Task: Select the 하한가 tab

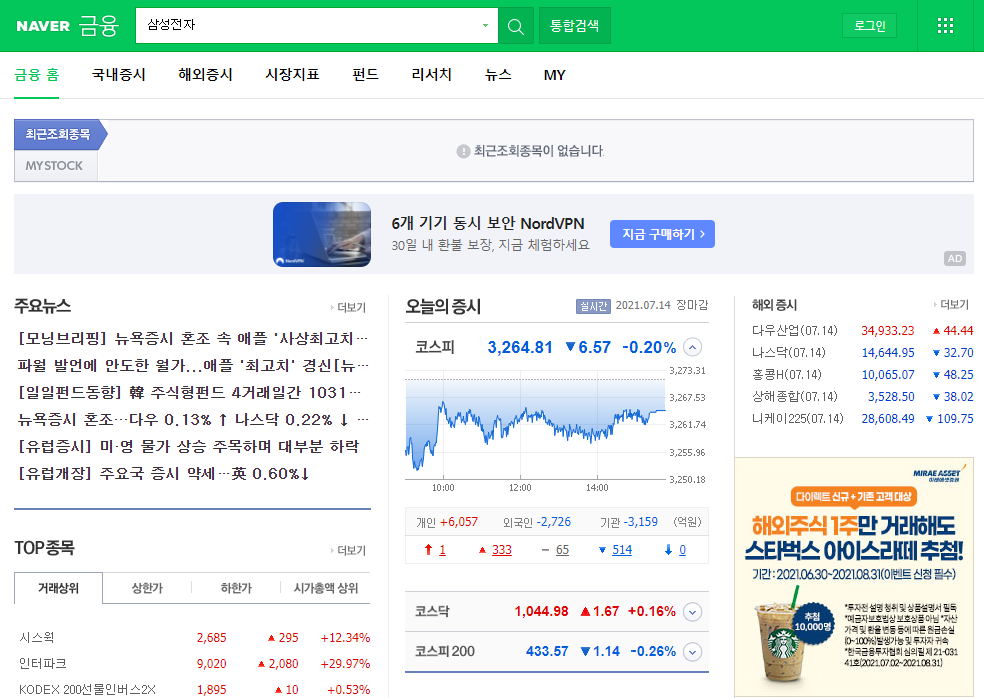Action: pyautogui.click(x=236, y=588)
